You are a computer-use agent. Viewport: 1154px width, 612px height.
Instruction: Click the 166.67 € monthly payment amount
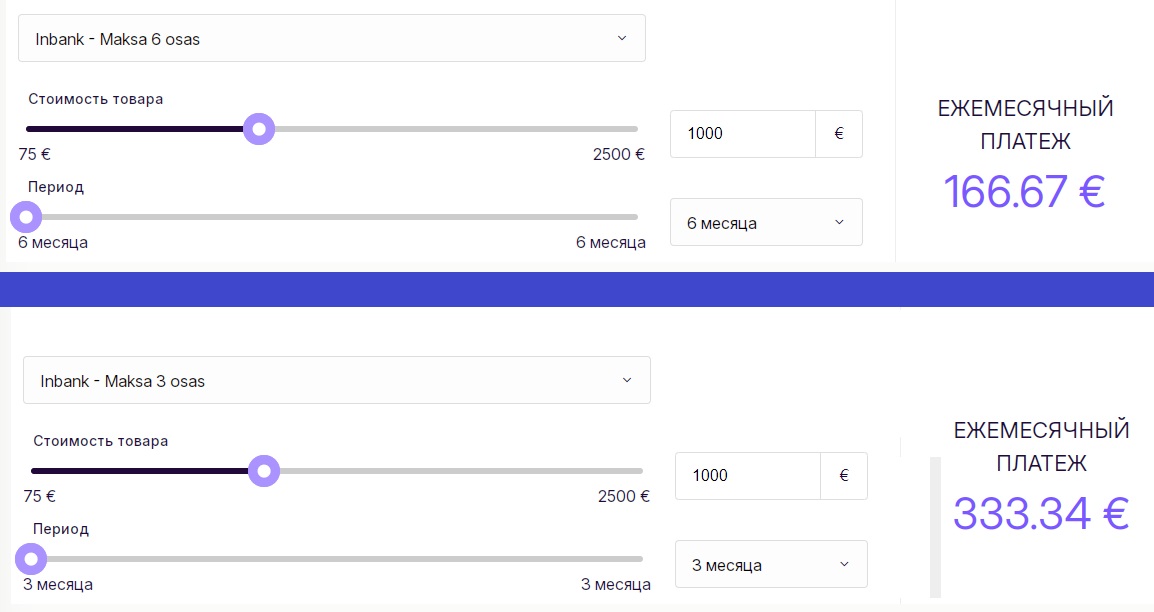pyautogui.click(x=1024, y=191)
